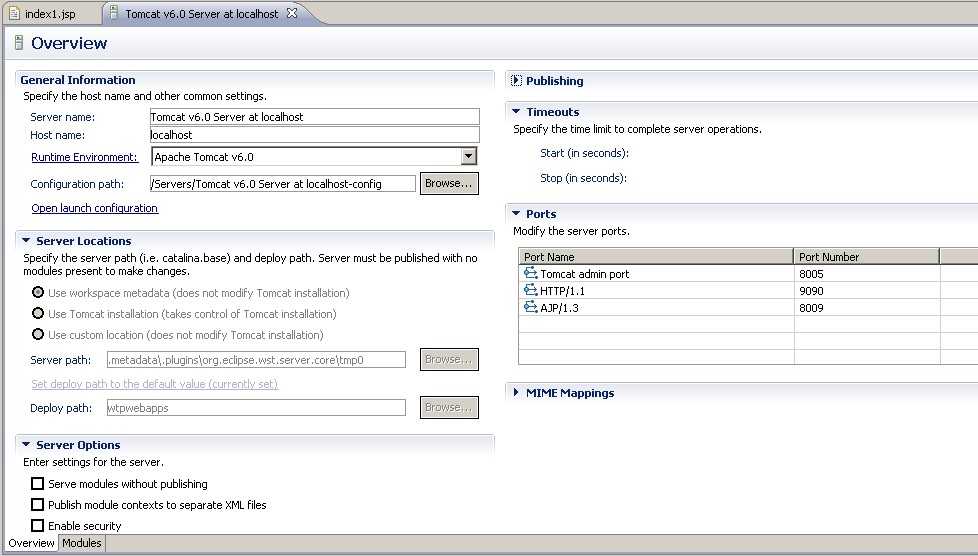Screen dimensions: 978x556
Task: Open the Runtime Environment dropdown arrow
Action: point(468,156)
